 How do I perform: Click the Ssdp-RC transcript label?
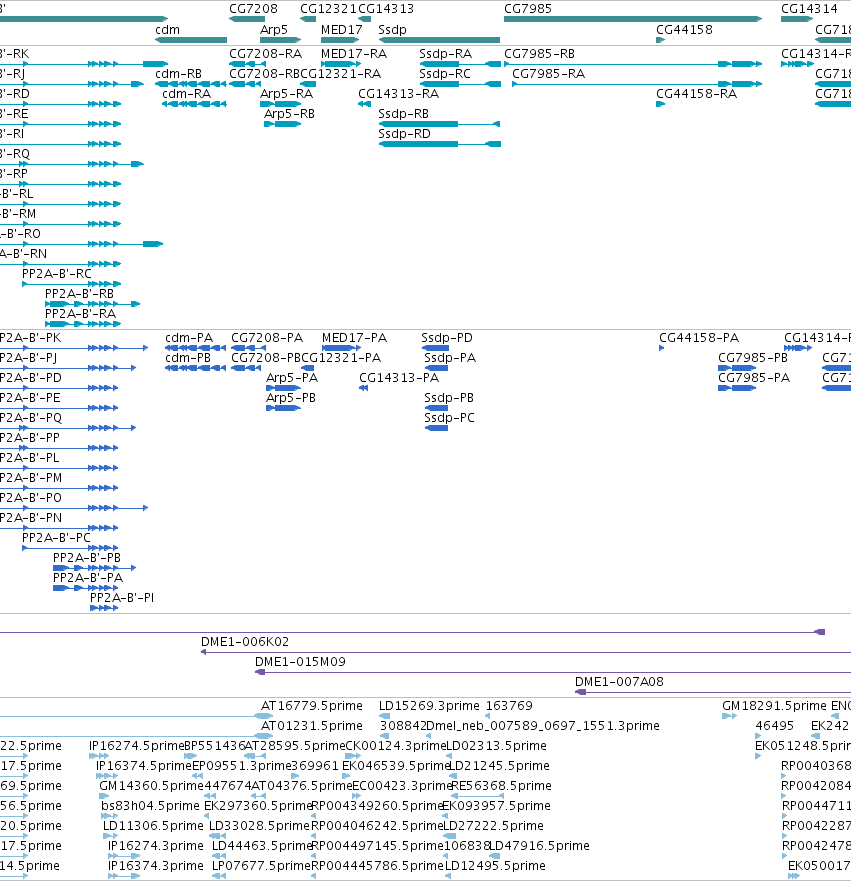click(445, 74)
